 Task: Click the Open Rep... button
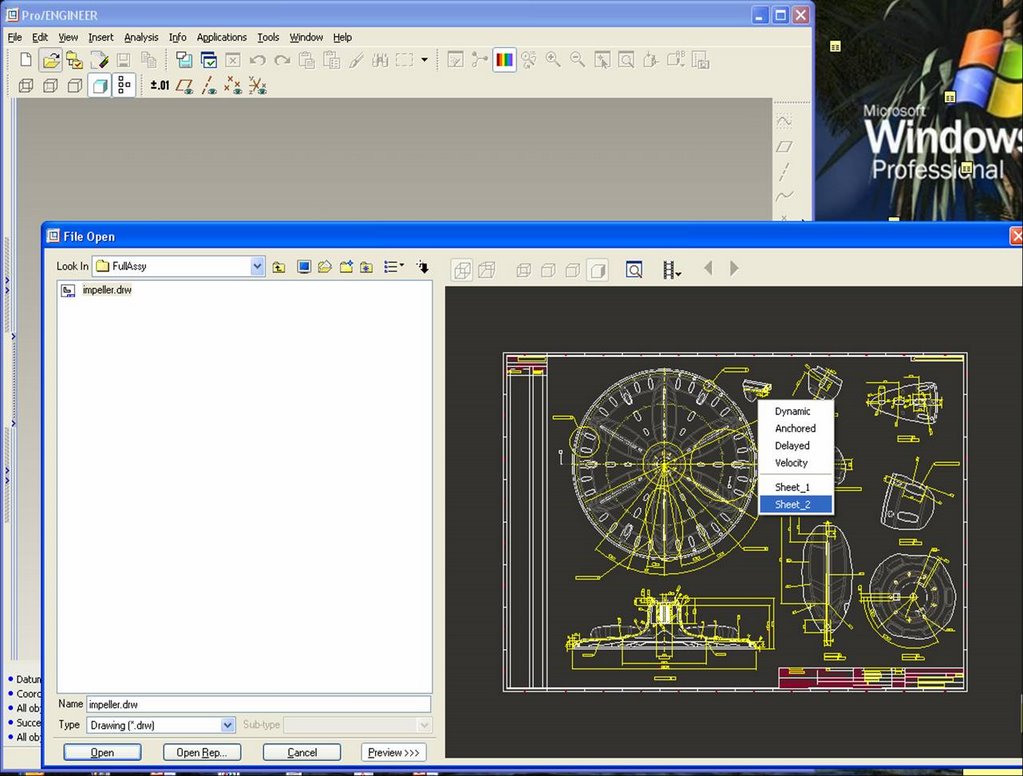[202, 753]
